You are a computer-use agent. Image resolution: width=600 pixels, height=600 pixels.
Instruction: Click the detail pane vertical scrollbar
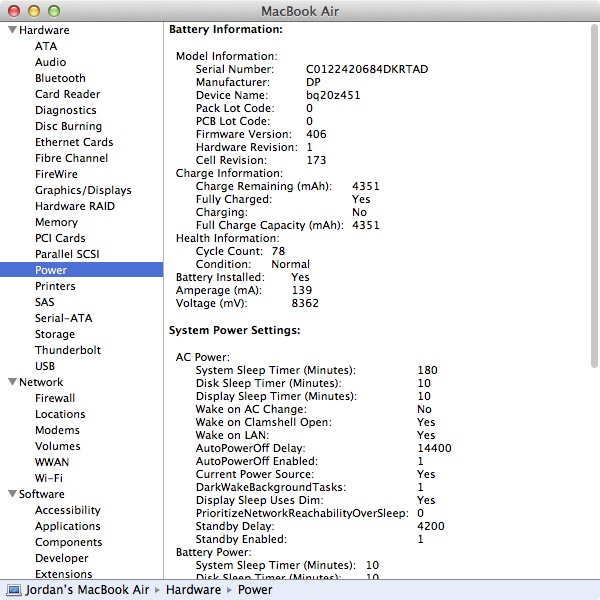pos(594,195)
